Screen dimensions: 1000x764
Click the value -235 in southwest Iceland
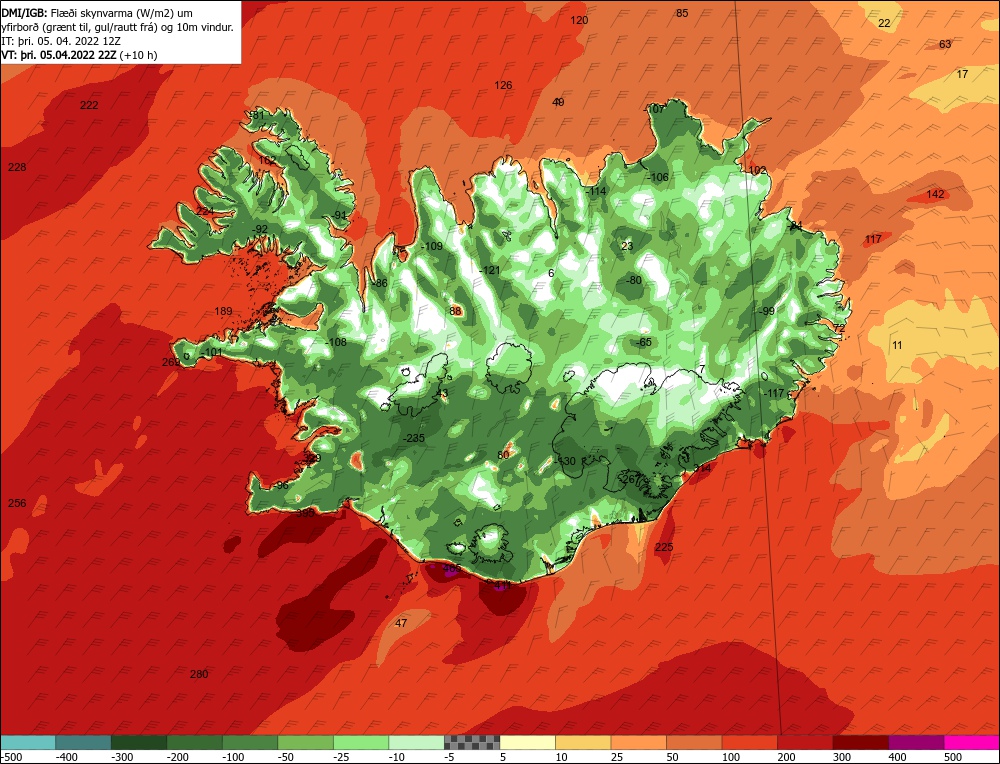414,438
